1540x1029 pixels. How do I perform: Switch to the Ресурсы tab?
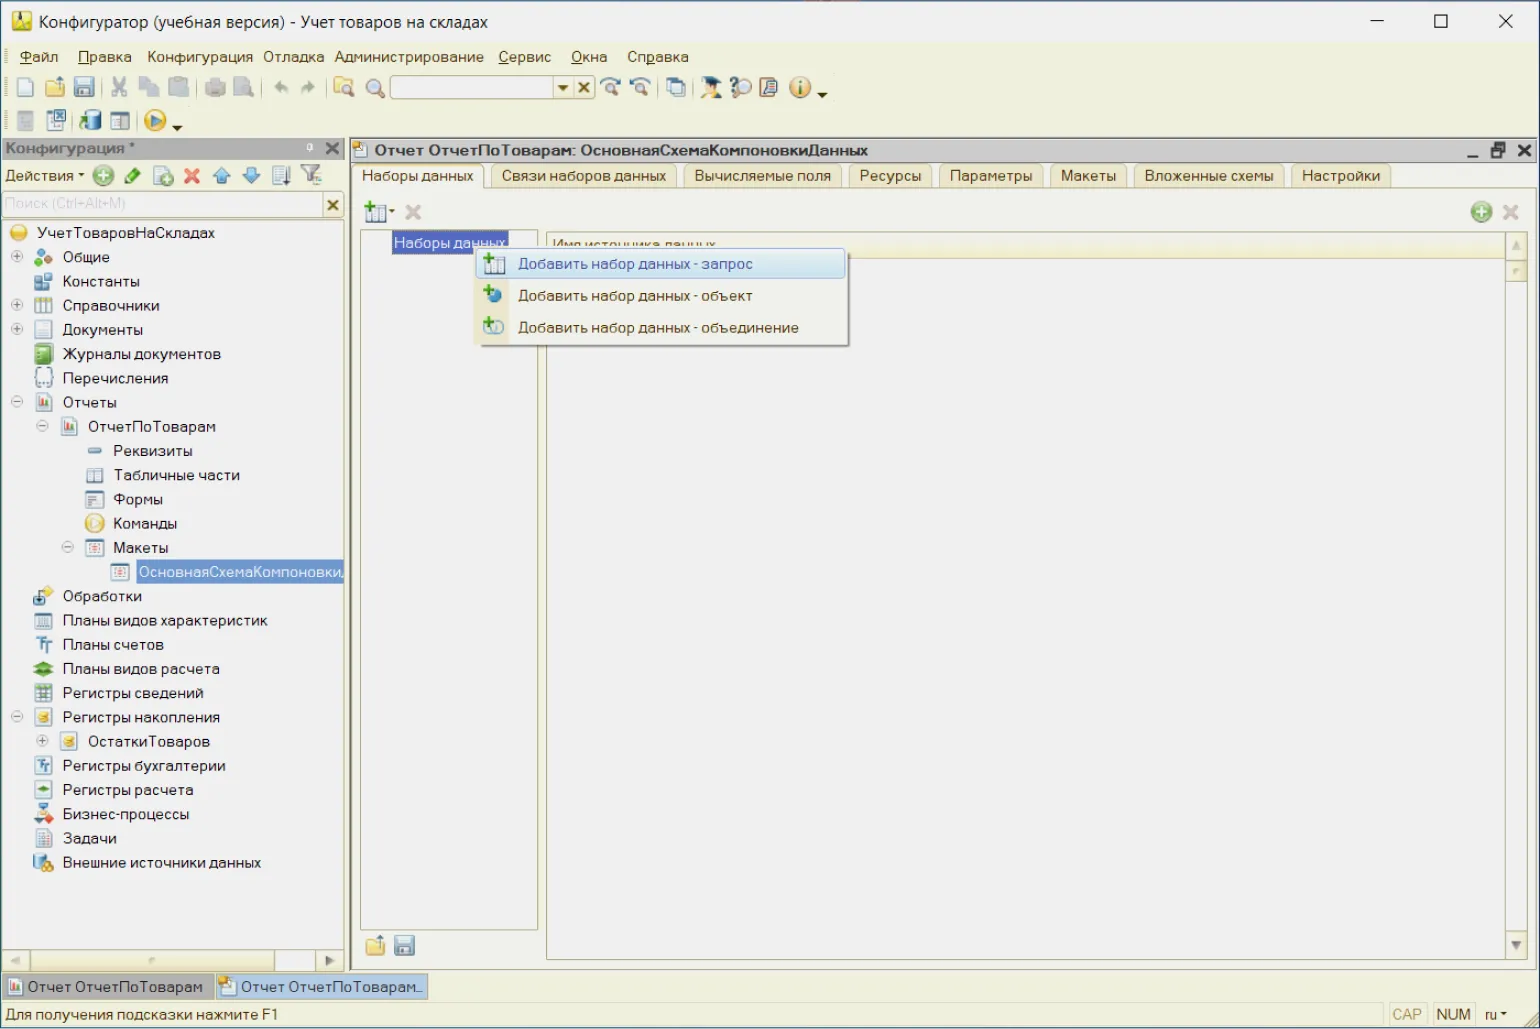(890, 176)
